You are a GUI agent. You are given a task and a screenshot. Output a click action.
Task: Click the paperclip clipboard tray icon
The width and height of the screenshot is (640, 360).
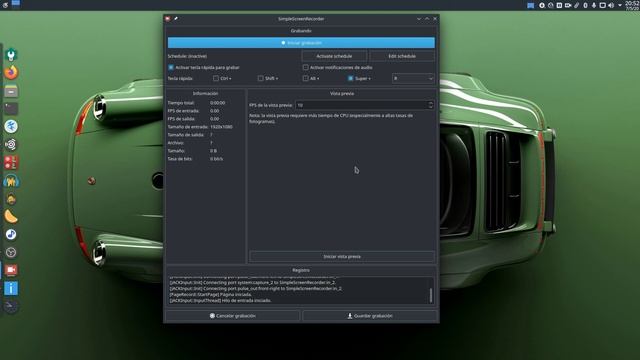(x=576, y=5)
